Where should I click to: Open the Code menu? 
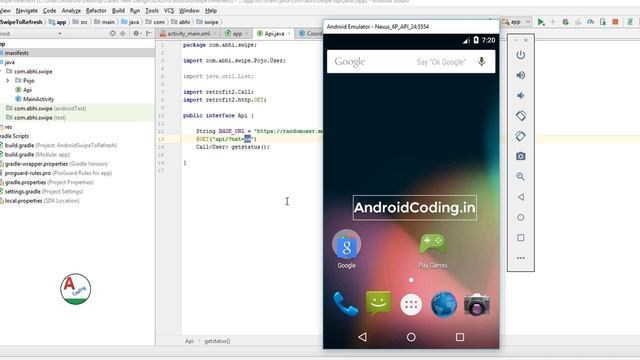pos(49,11)
